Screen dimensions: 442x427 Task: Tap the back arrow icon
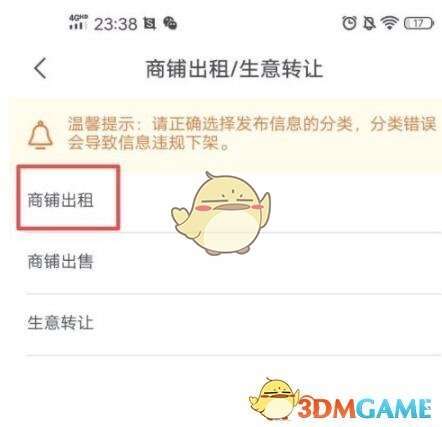point(40,68)
